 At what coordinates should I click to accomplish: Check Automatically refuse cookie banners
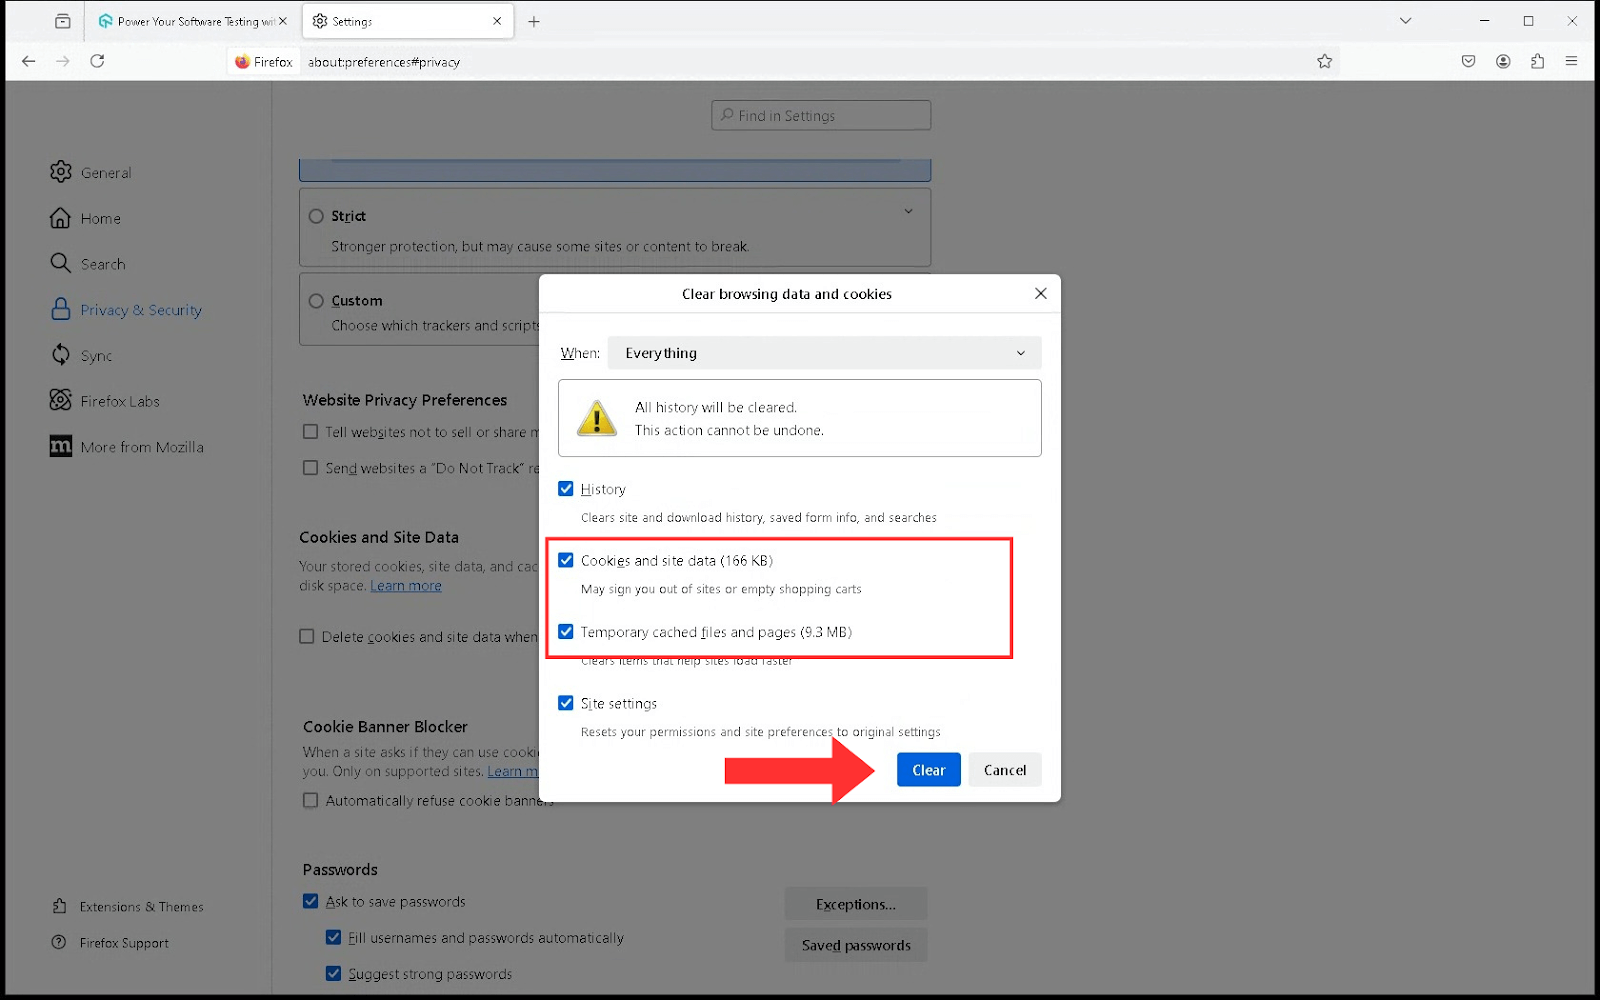click(x=310, y=800)
